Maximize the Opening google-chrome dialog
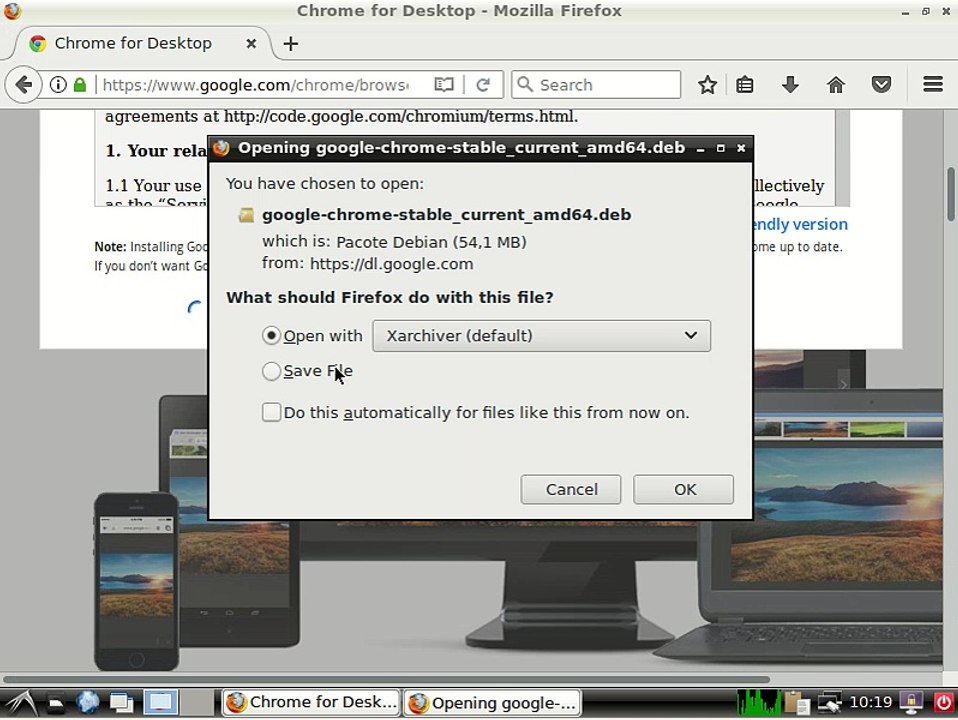 720,149
